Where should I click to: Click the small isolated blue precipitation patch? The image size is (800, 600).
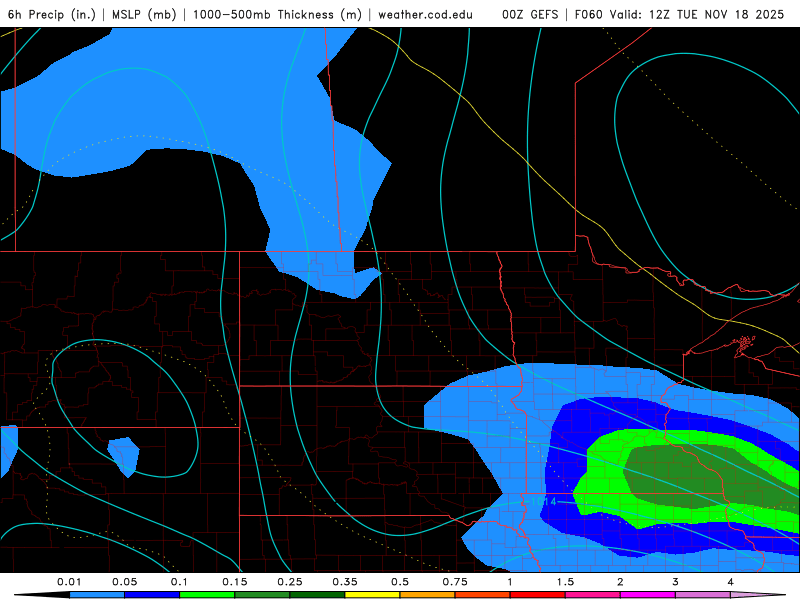point(124,457)
